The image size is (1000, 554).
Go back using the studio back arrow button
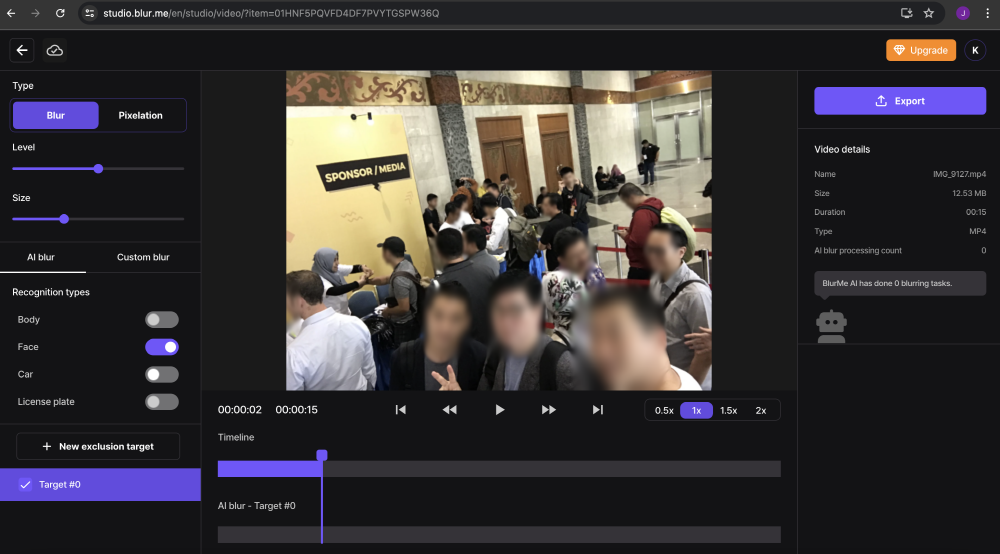[22, 50]
